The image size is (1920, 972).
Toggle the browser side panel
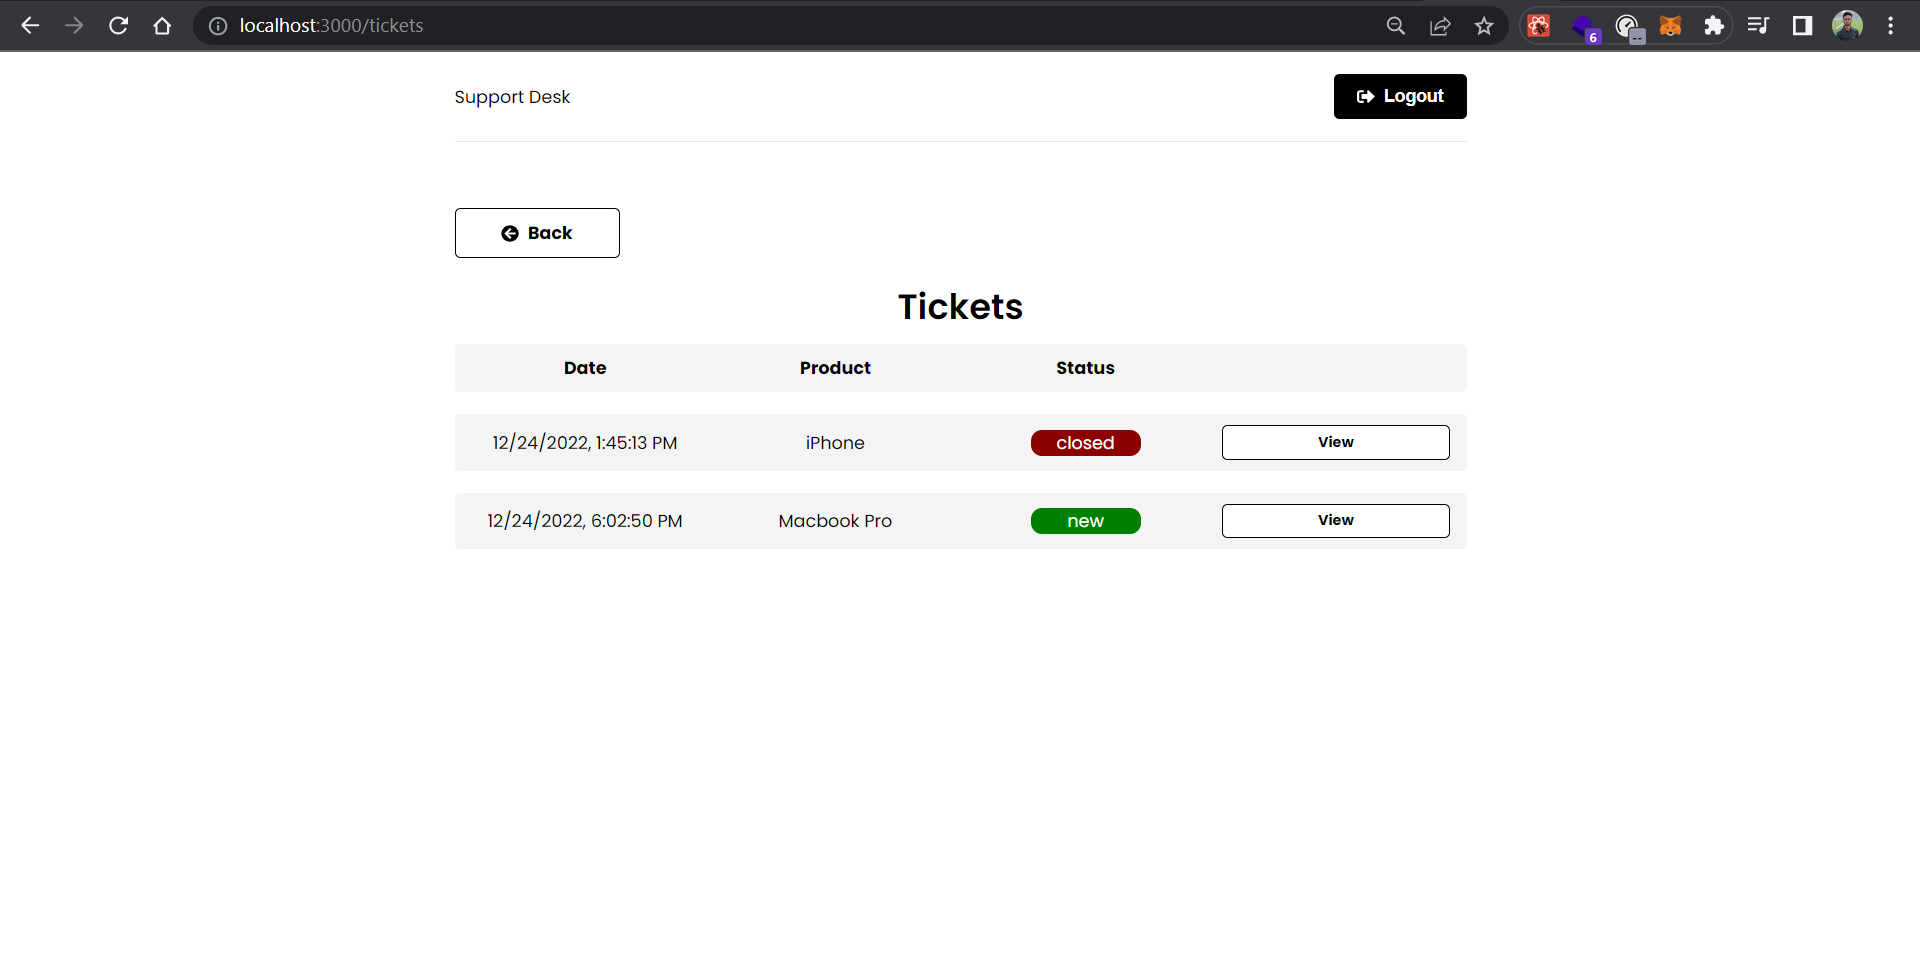pos(1802,26)
